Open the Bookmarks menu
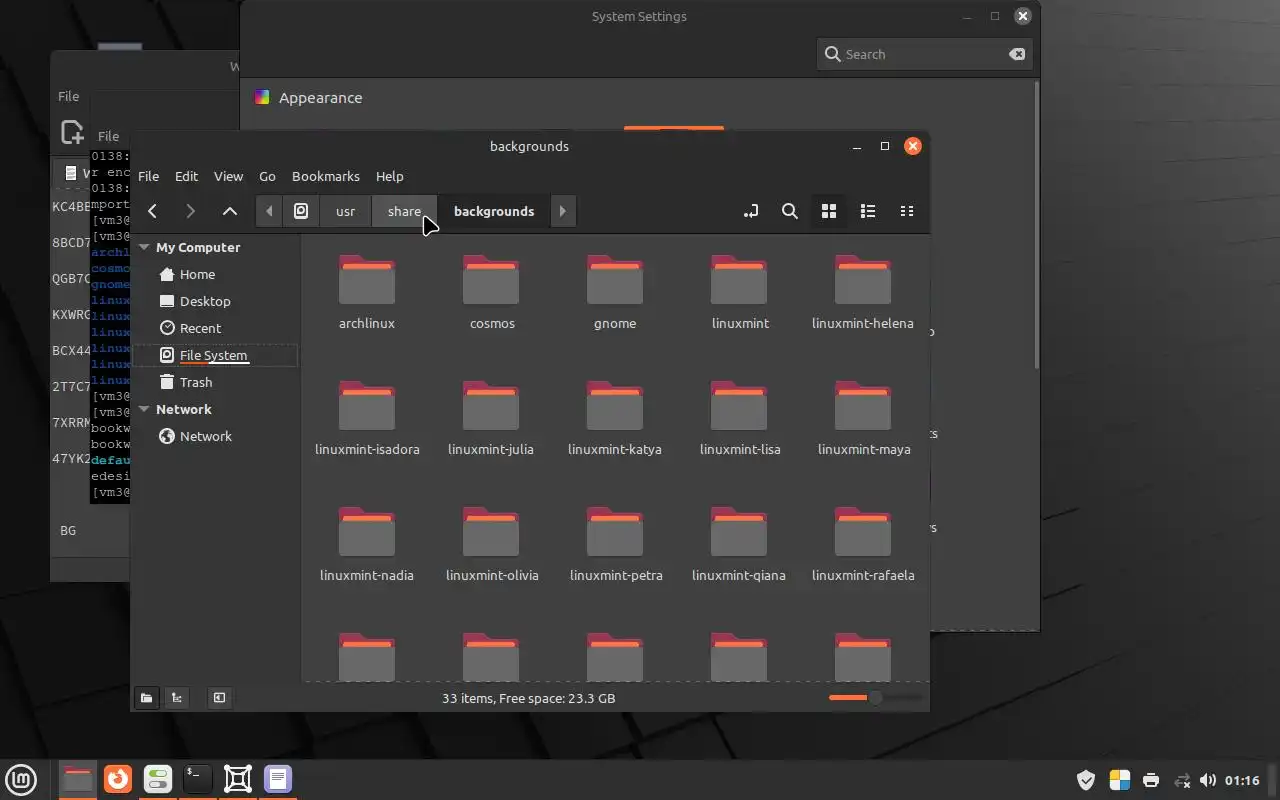Viewport: 1280px width, 800px height. (x=326, y=176)
